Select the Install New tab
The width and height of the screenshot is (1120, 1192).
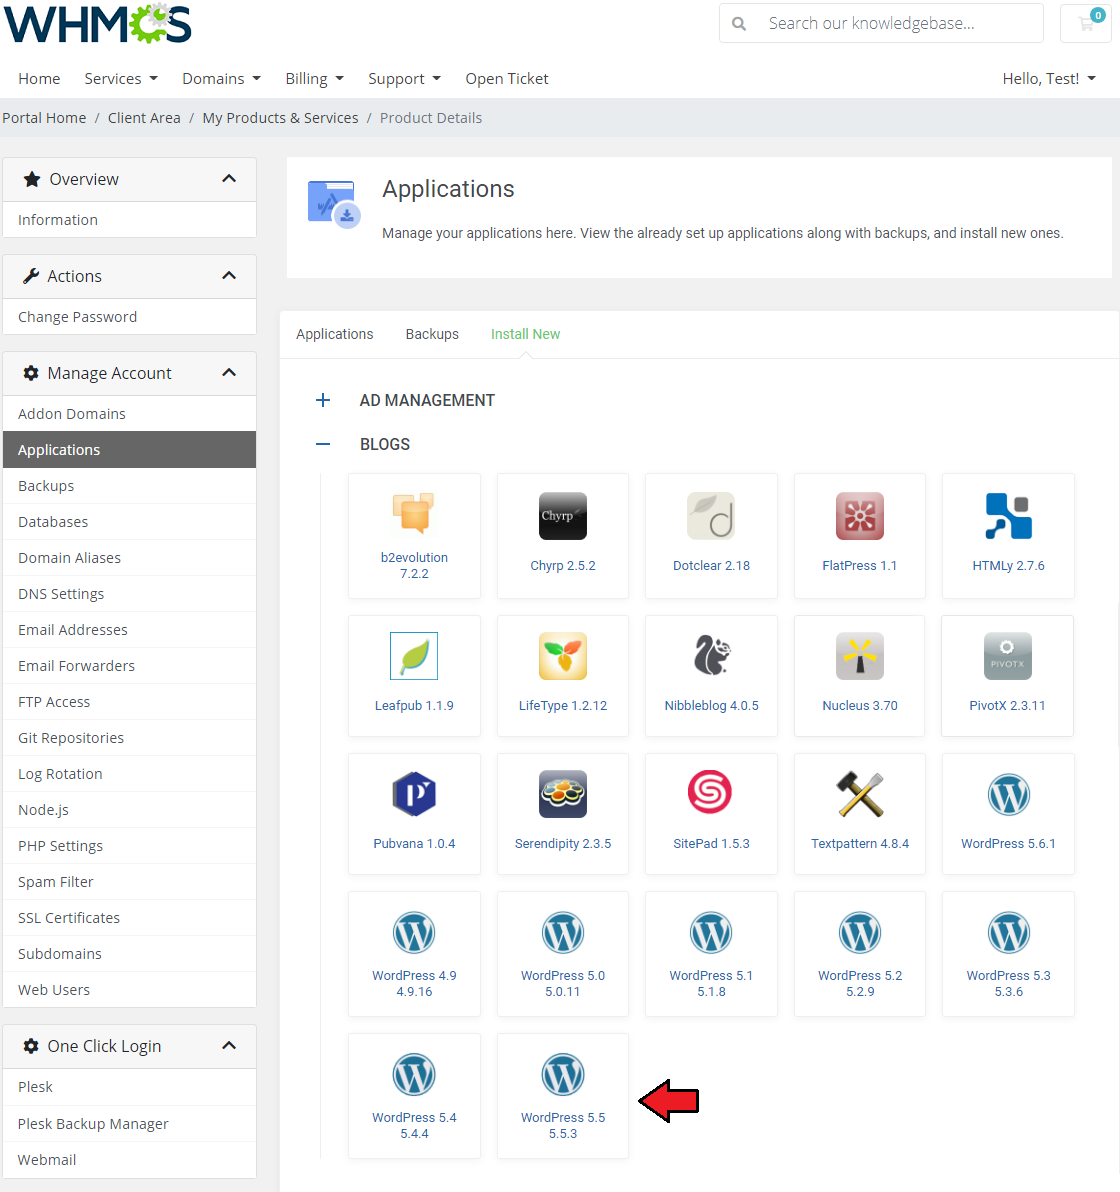click(525, 334)
